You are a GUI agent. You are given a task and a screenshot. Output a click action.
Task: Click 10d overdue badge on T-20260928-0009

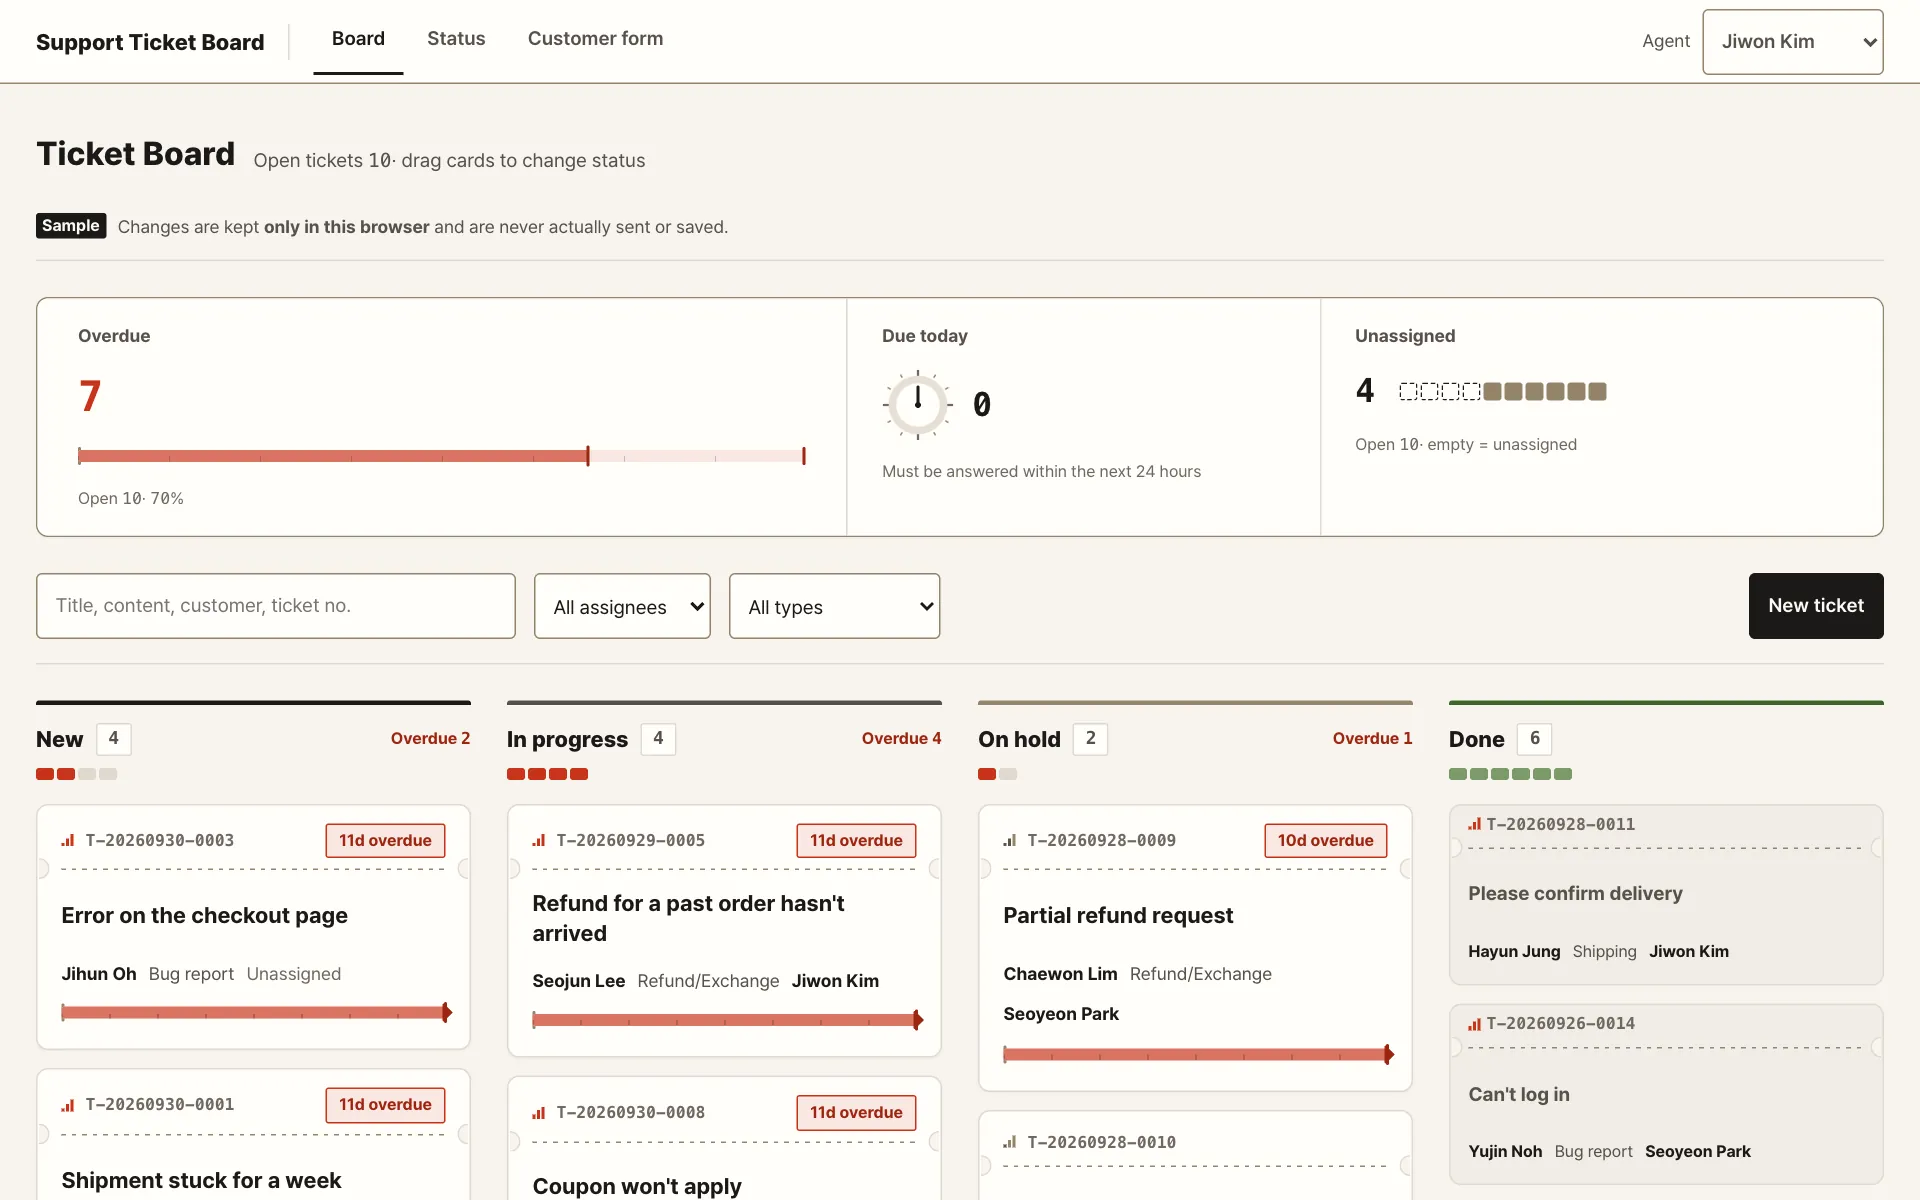tap(1325, 841)
